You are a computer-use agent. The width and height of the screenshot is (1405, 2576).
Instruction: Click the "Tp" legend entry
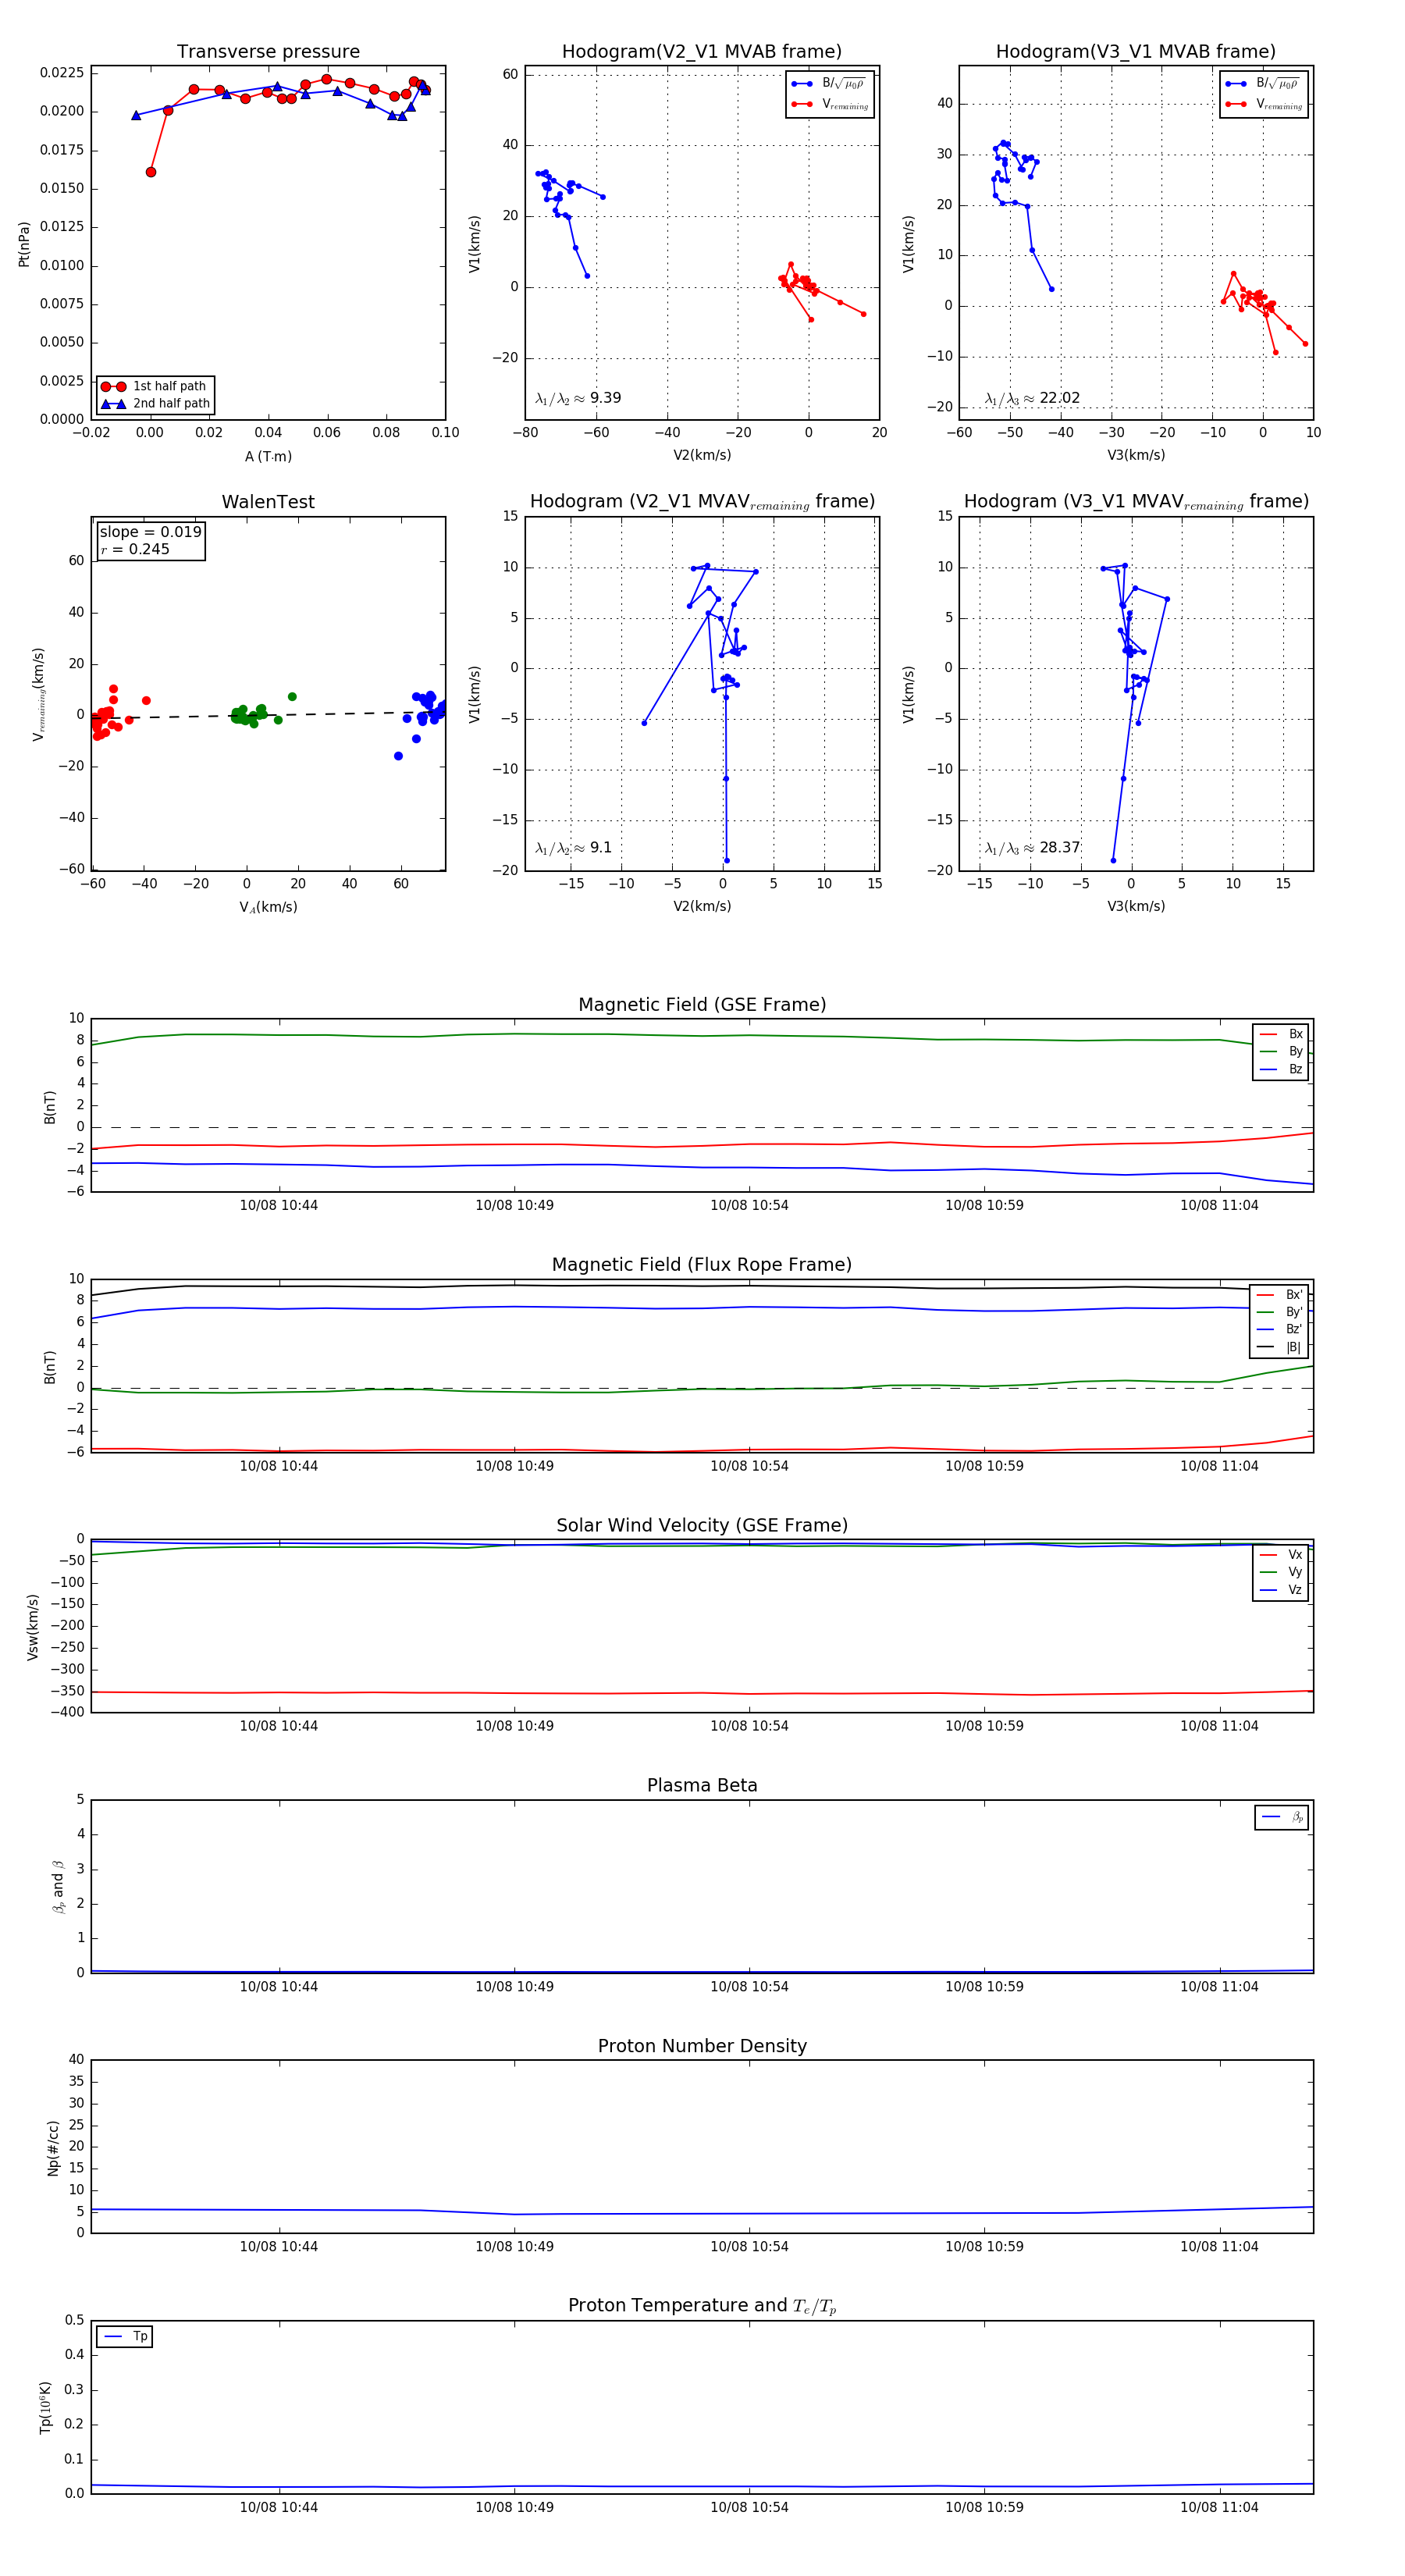tap(125, 2336)
